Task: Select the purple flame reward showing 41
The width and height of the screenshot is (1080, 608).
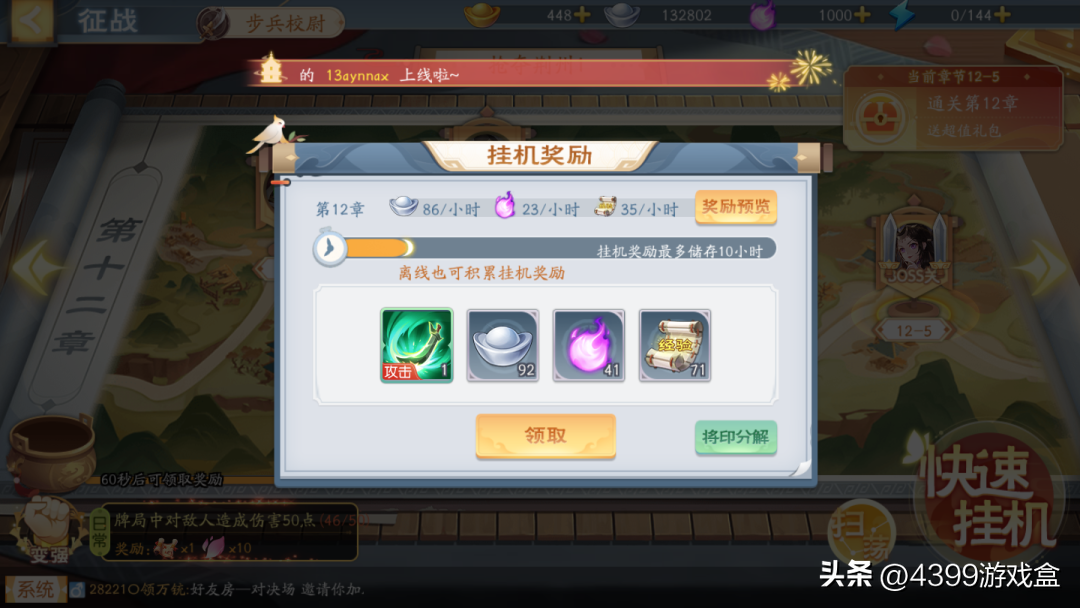Action: (589, 345)
